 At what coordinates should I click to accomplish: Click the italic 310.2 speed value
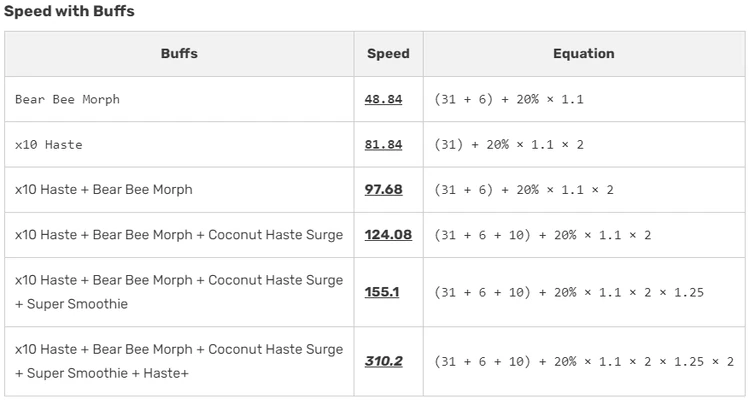383,361
